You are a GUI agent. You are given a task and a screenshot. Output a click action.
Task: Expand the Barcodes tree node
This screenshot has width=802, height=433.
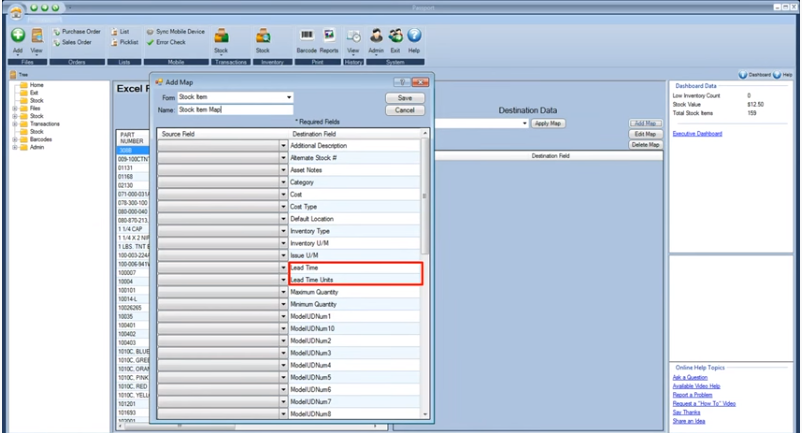click(15, 140)
